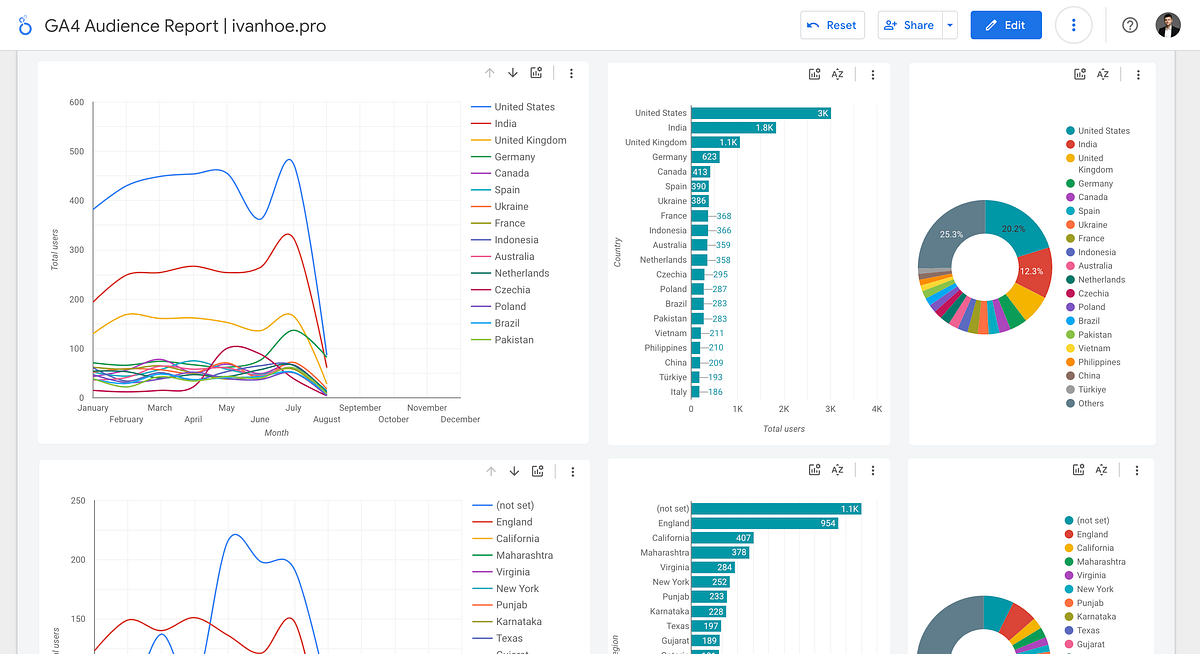The image size is (1200, 654).
Task: Click the Italy label in country bar chart
Action: click(678, 392)
